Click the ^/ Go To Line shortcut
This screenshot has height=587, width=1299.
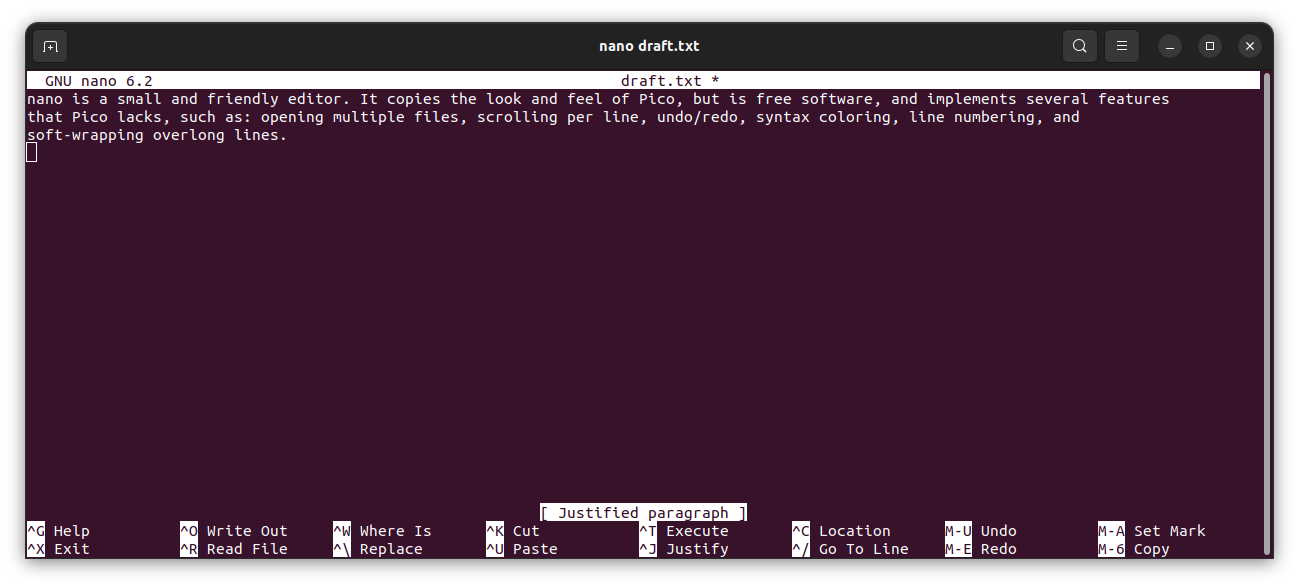coord(850,549)
